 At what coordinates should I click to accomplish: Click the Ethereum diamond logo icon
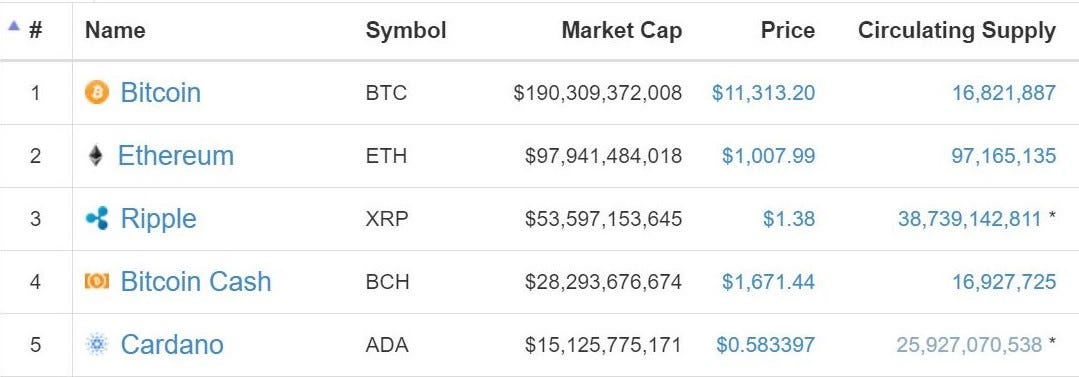[x=96, y=155]
